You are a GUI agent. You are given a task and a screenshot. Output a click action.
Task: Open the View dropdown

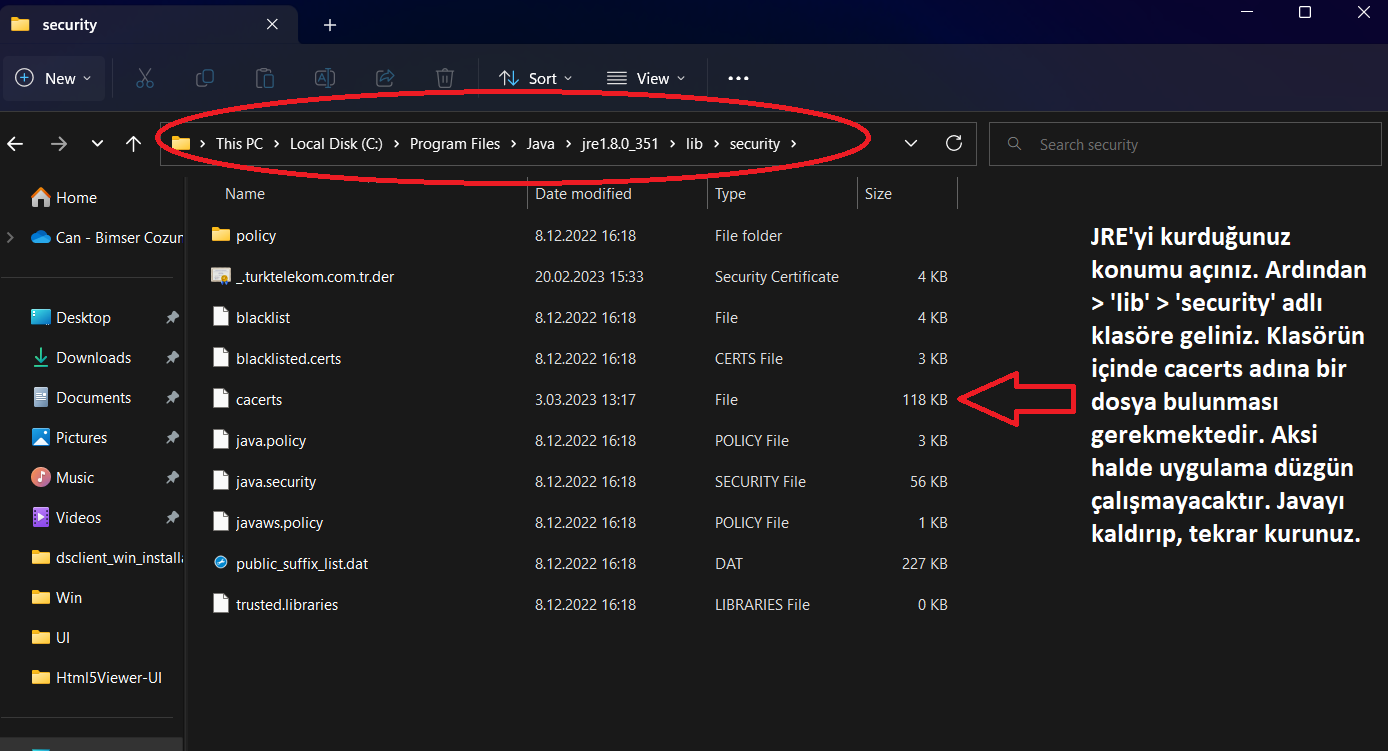click(x=646, y=78)
